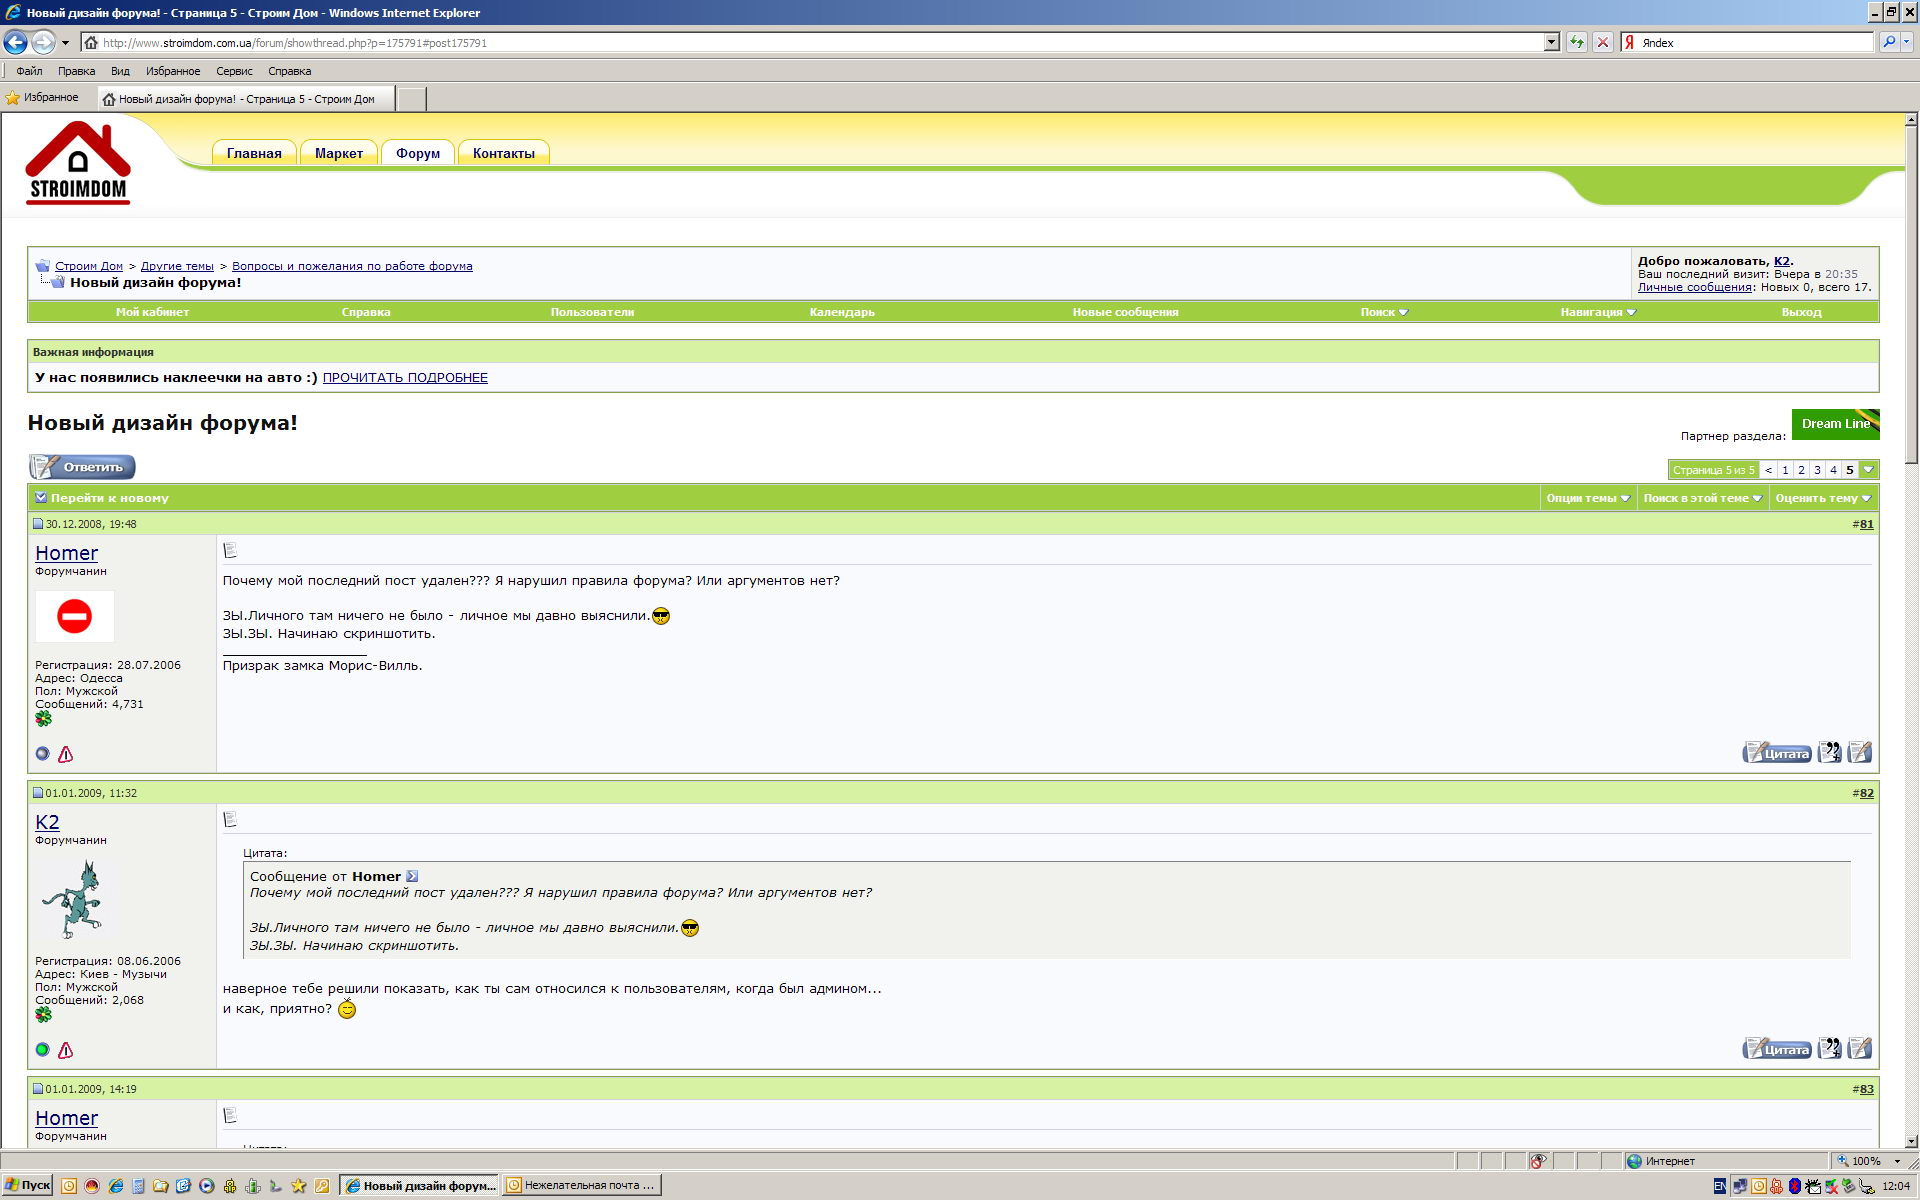1920x1200 pixels.
Task: Open Поиск в этой теме dropdown
Action: tap(1702, 498)
